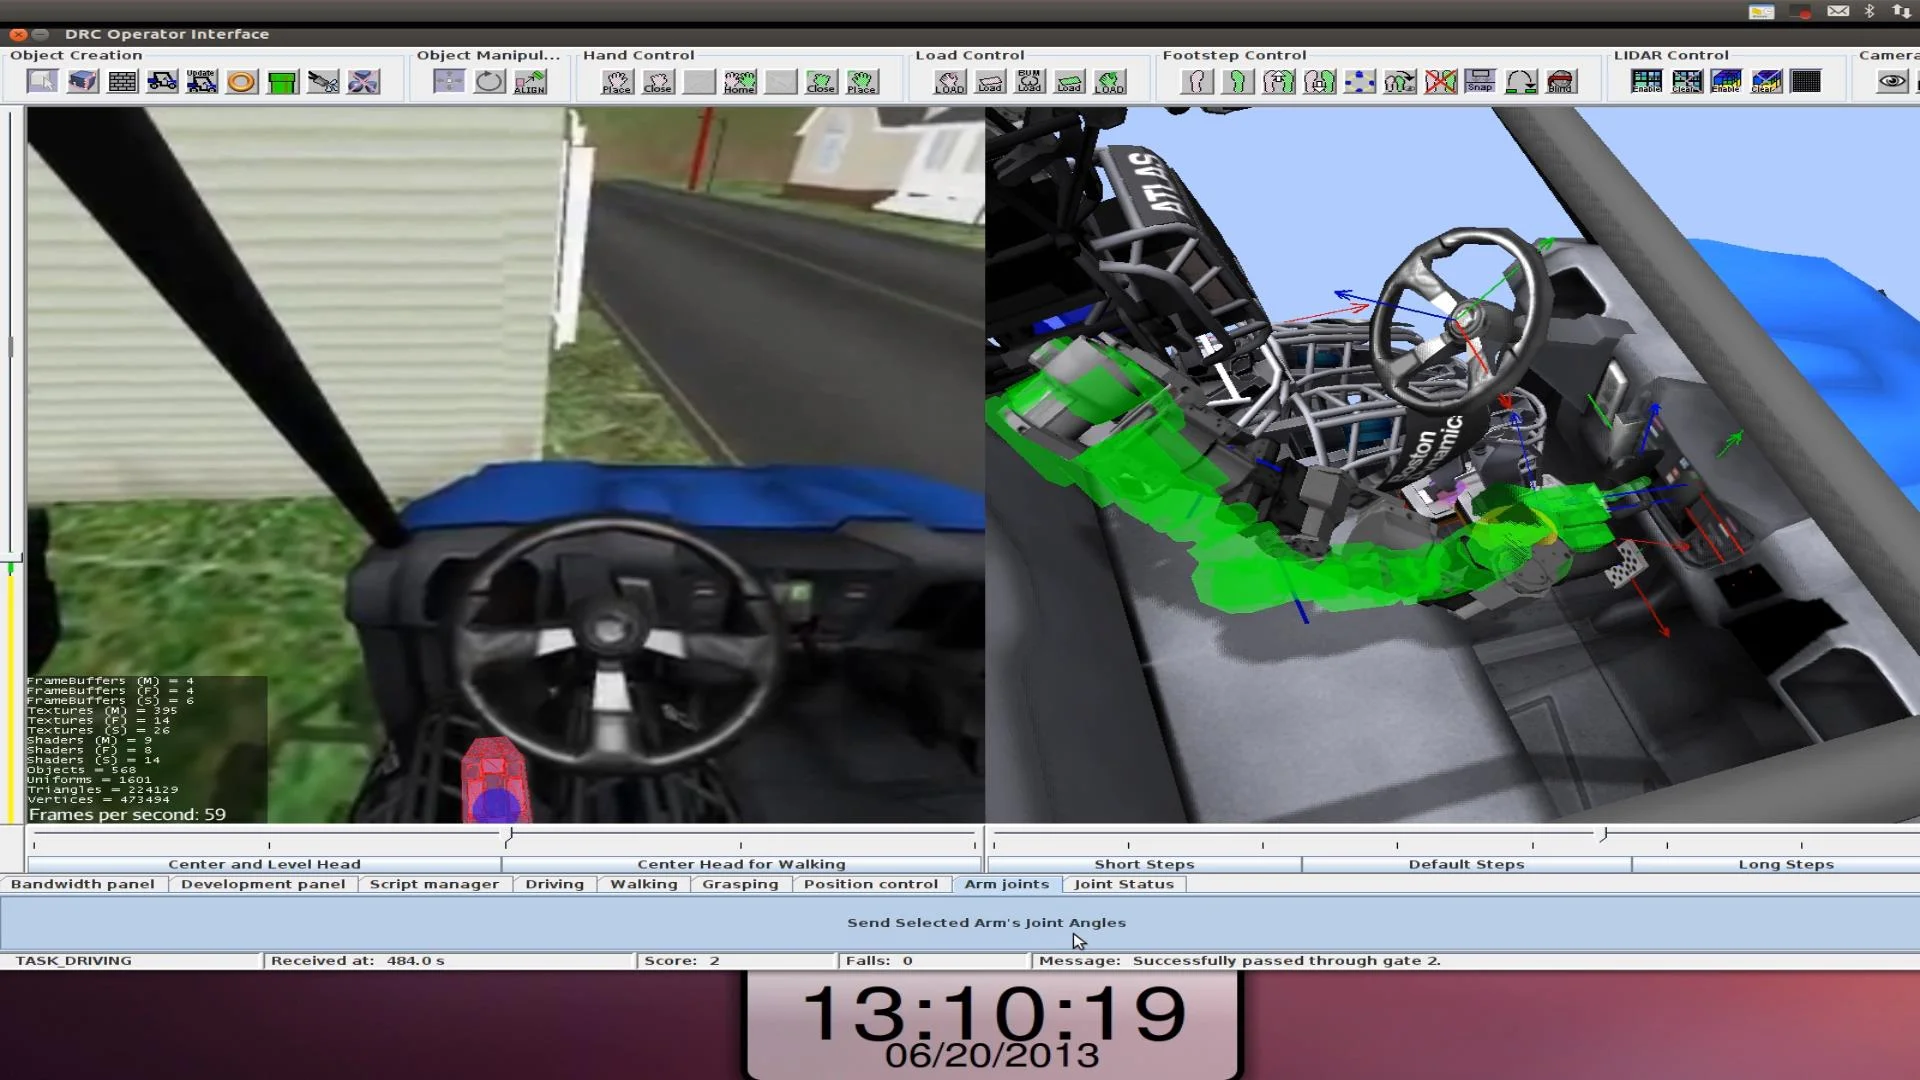Image resolution: width=1920 pixels, height=1080 pixels.
Task: Click the ALIGN tool in Object Manipulation
Action: 531,82
